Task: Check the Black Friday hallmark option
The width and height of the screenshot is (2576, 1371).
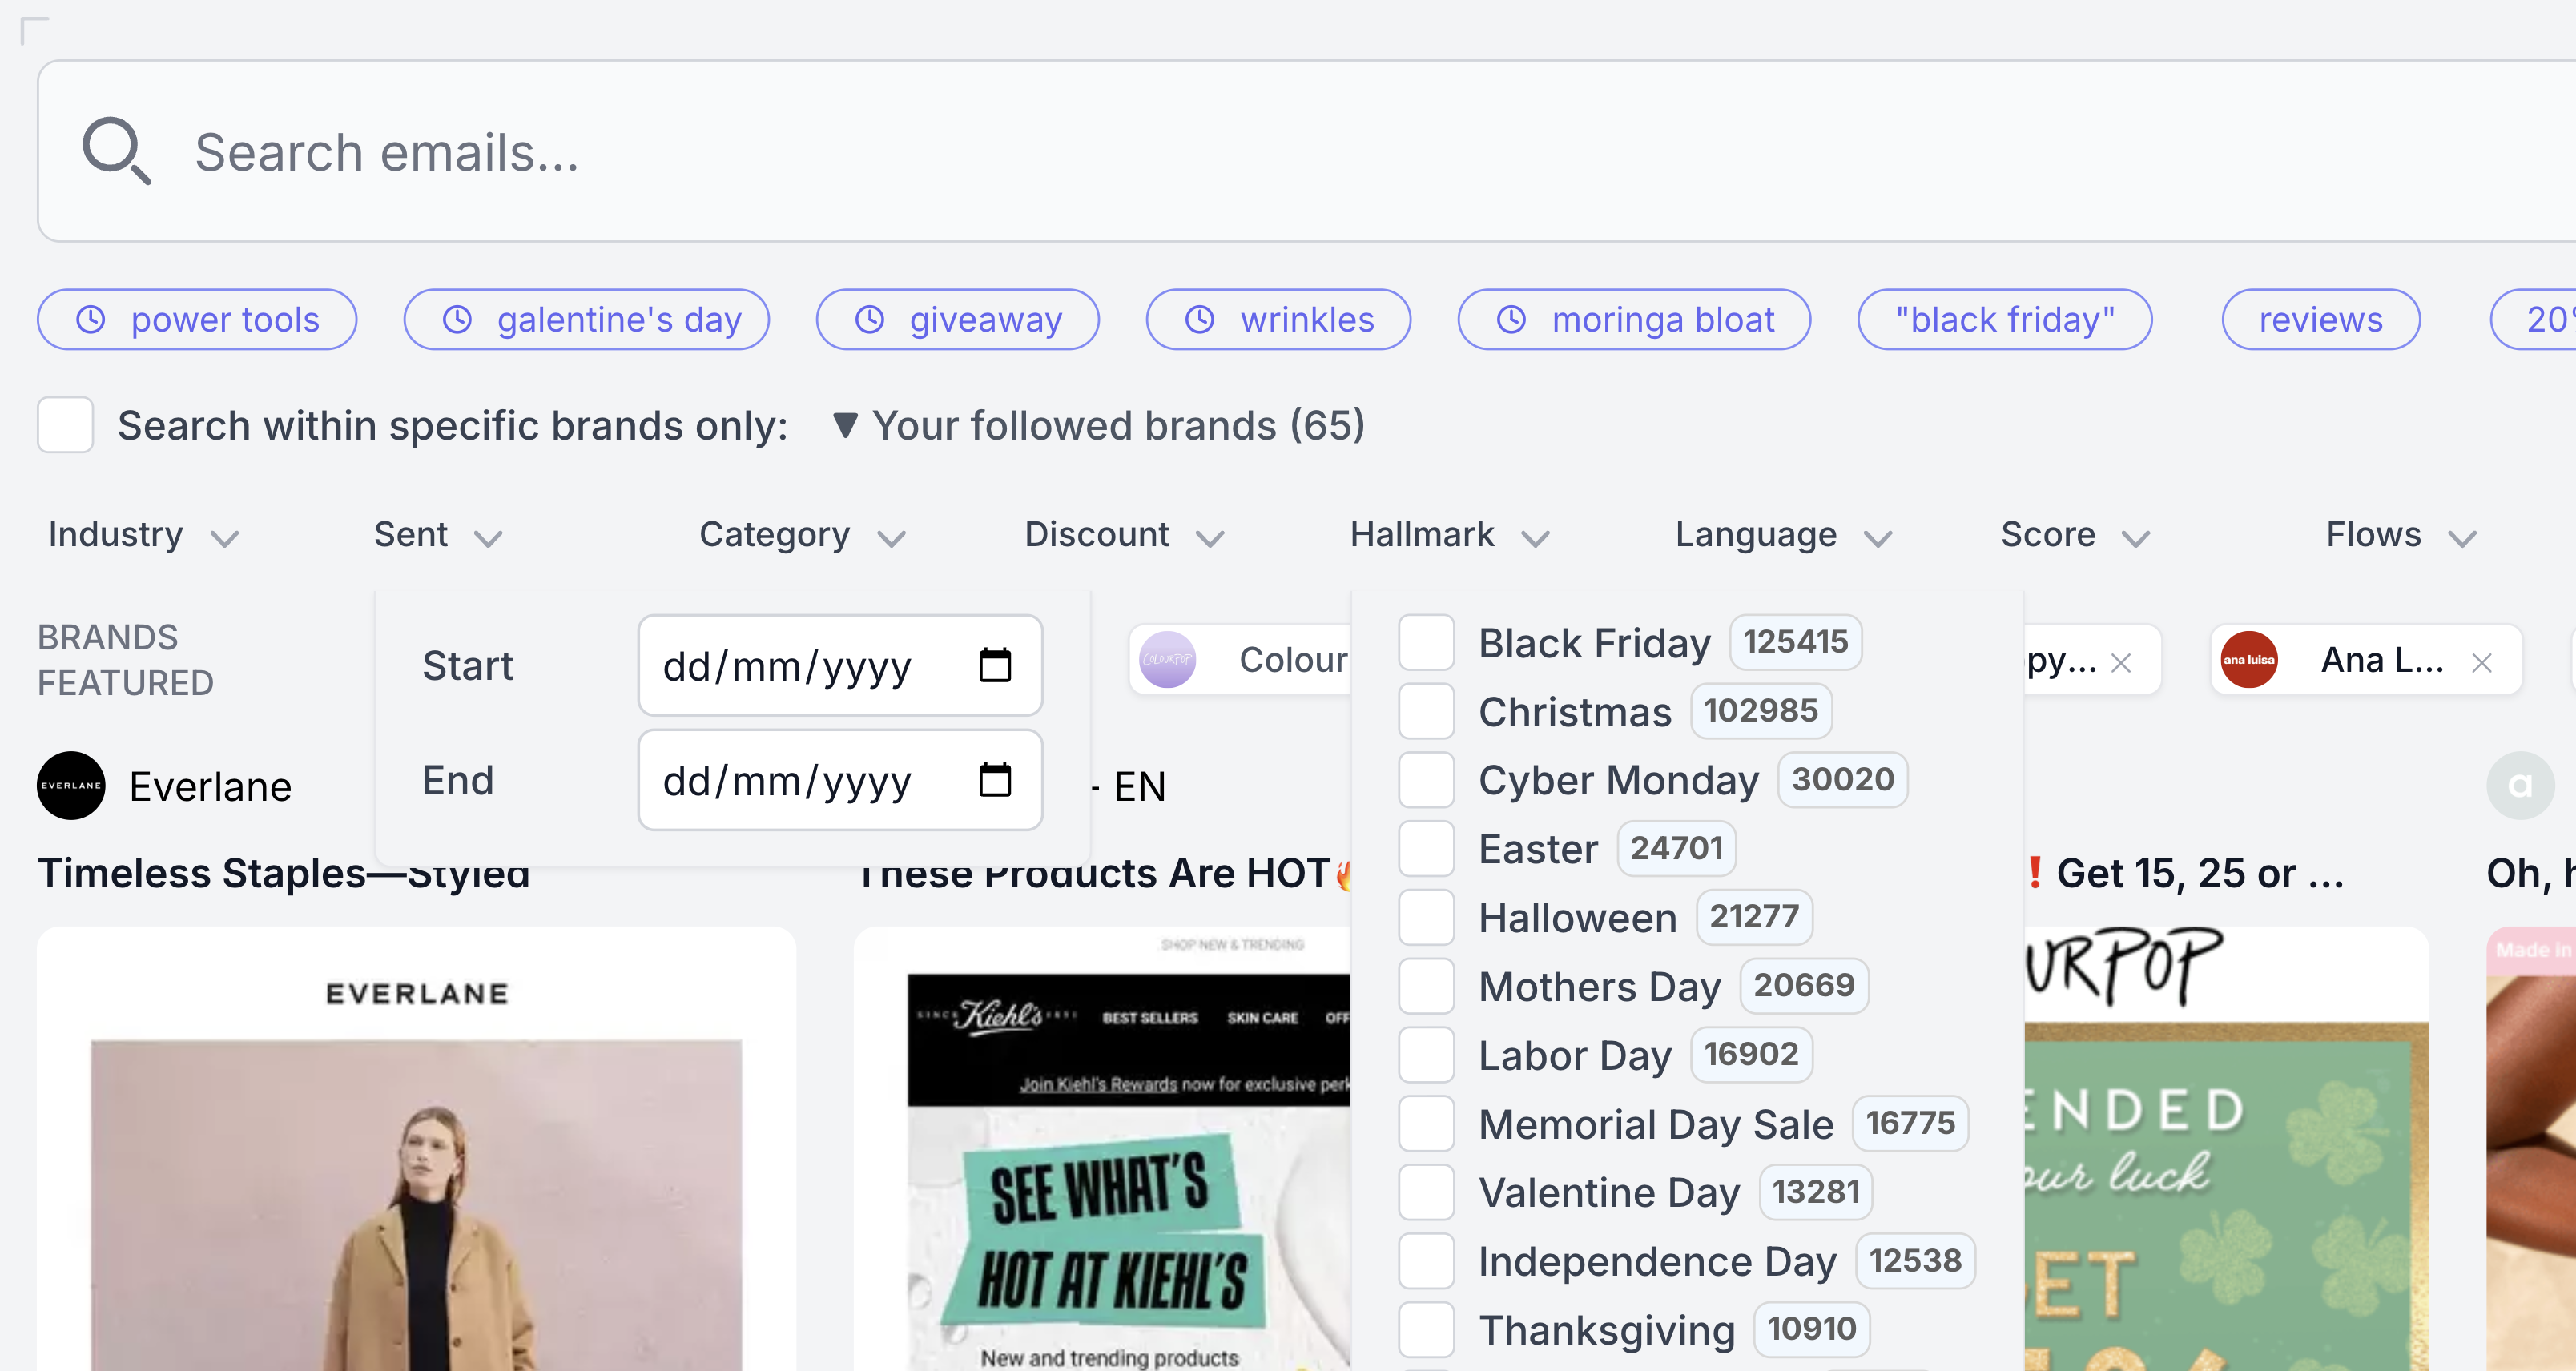Action: pos(1426,642)
